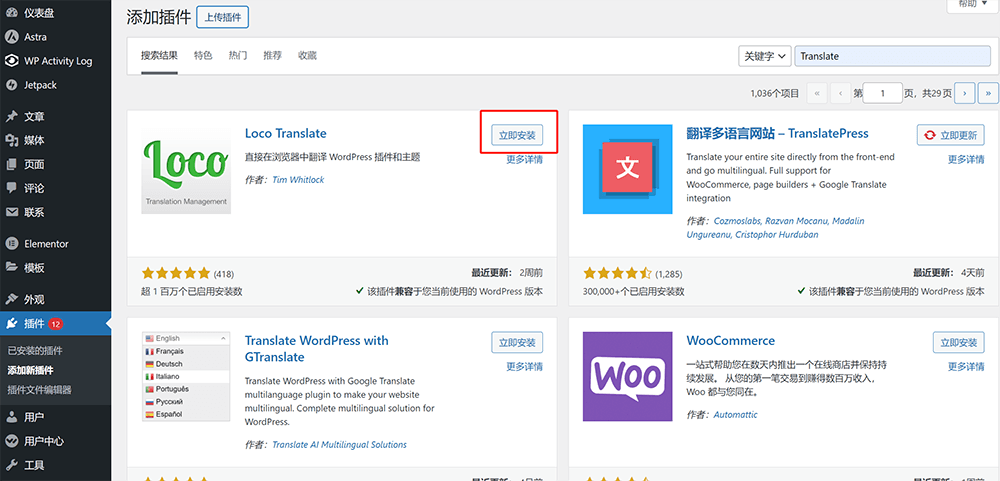The height and width of the screenshot is (481, 1000).
Task: Click the TranslatePress plugin logo
Action: pyautogui.click(x=628, y=169)
